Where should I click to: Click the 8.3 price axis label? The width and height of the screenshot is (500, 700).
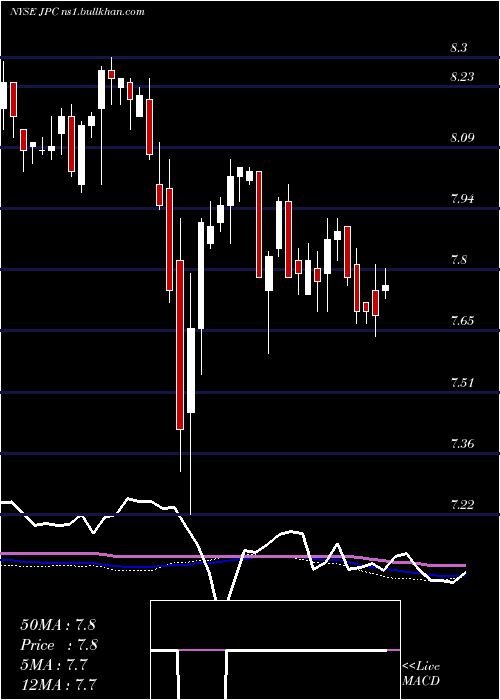[458, 48]
